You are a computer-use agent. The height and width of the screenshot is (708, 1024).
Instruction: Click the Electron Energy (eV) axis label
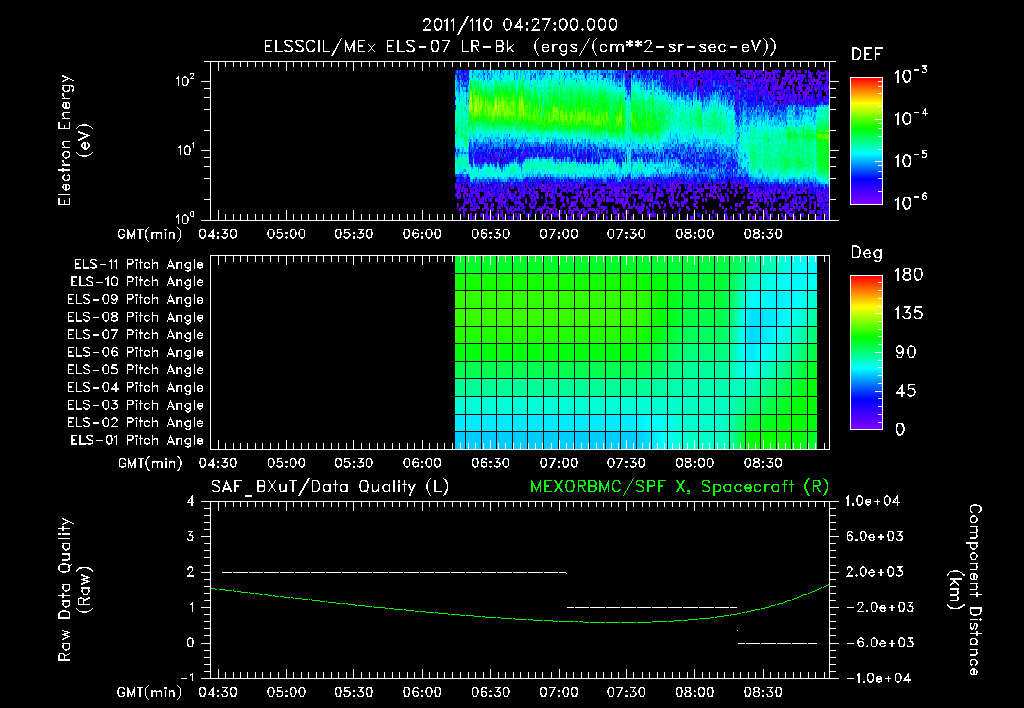coord(74,140)
